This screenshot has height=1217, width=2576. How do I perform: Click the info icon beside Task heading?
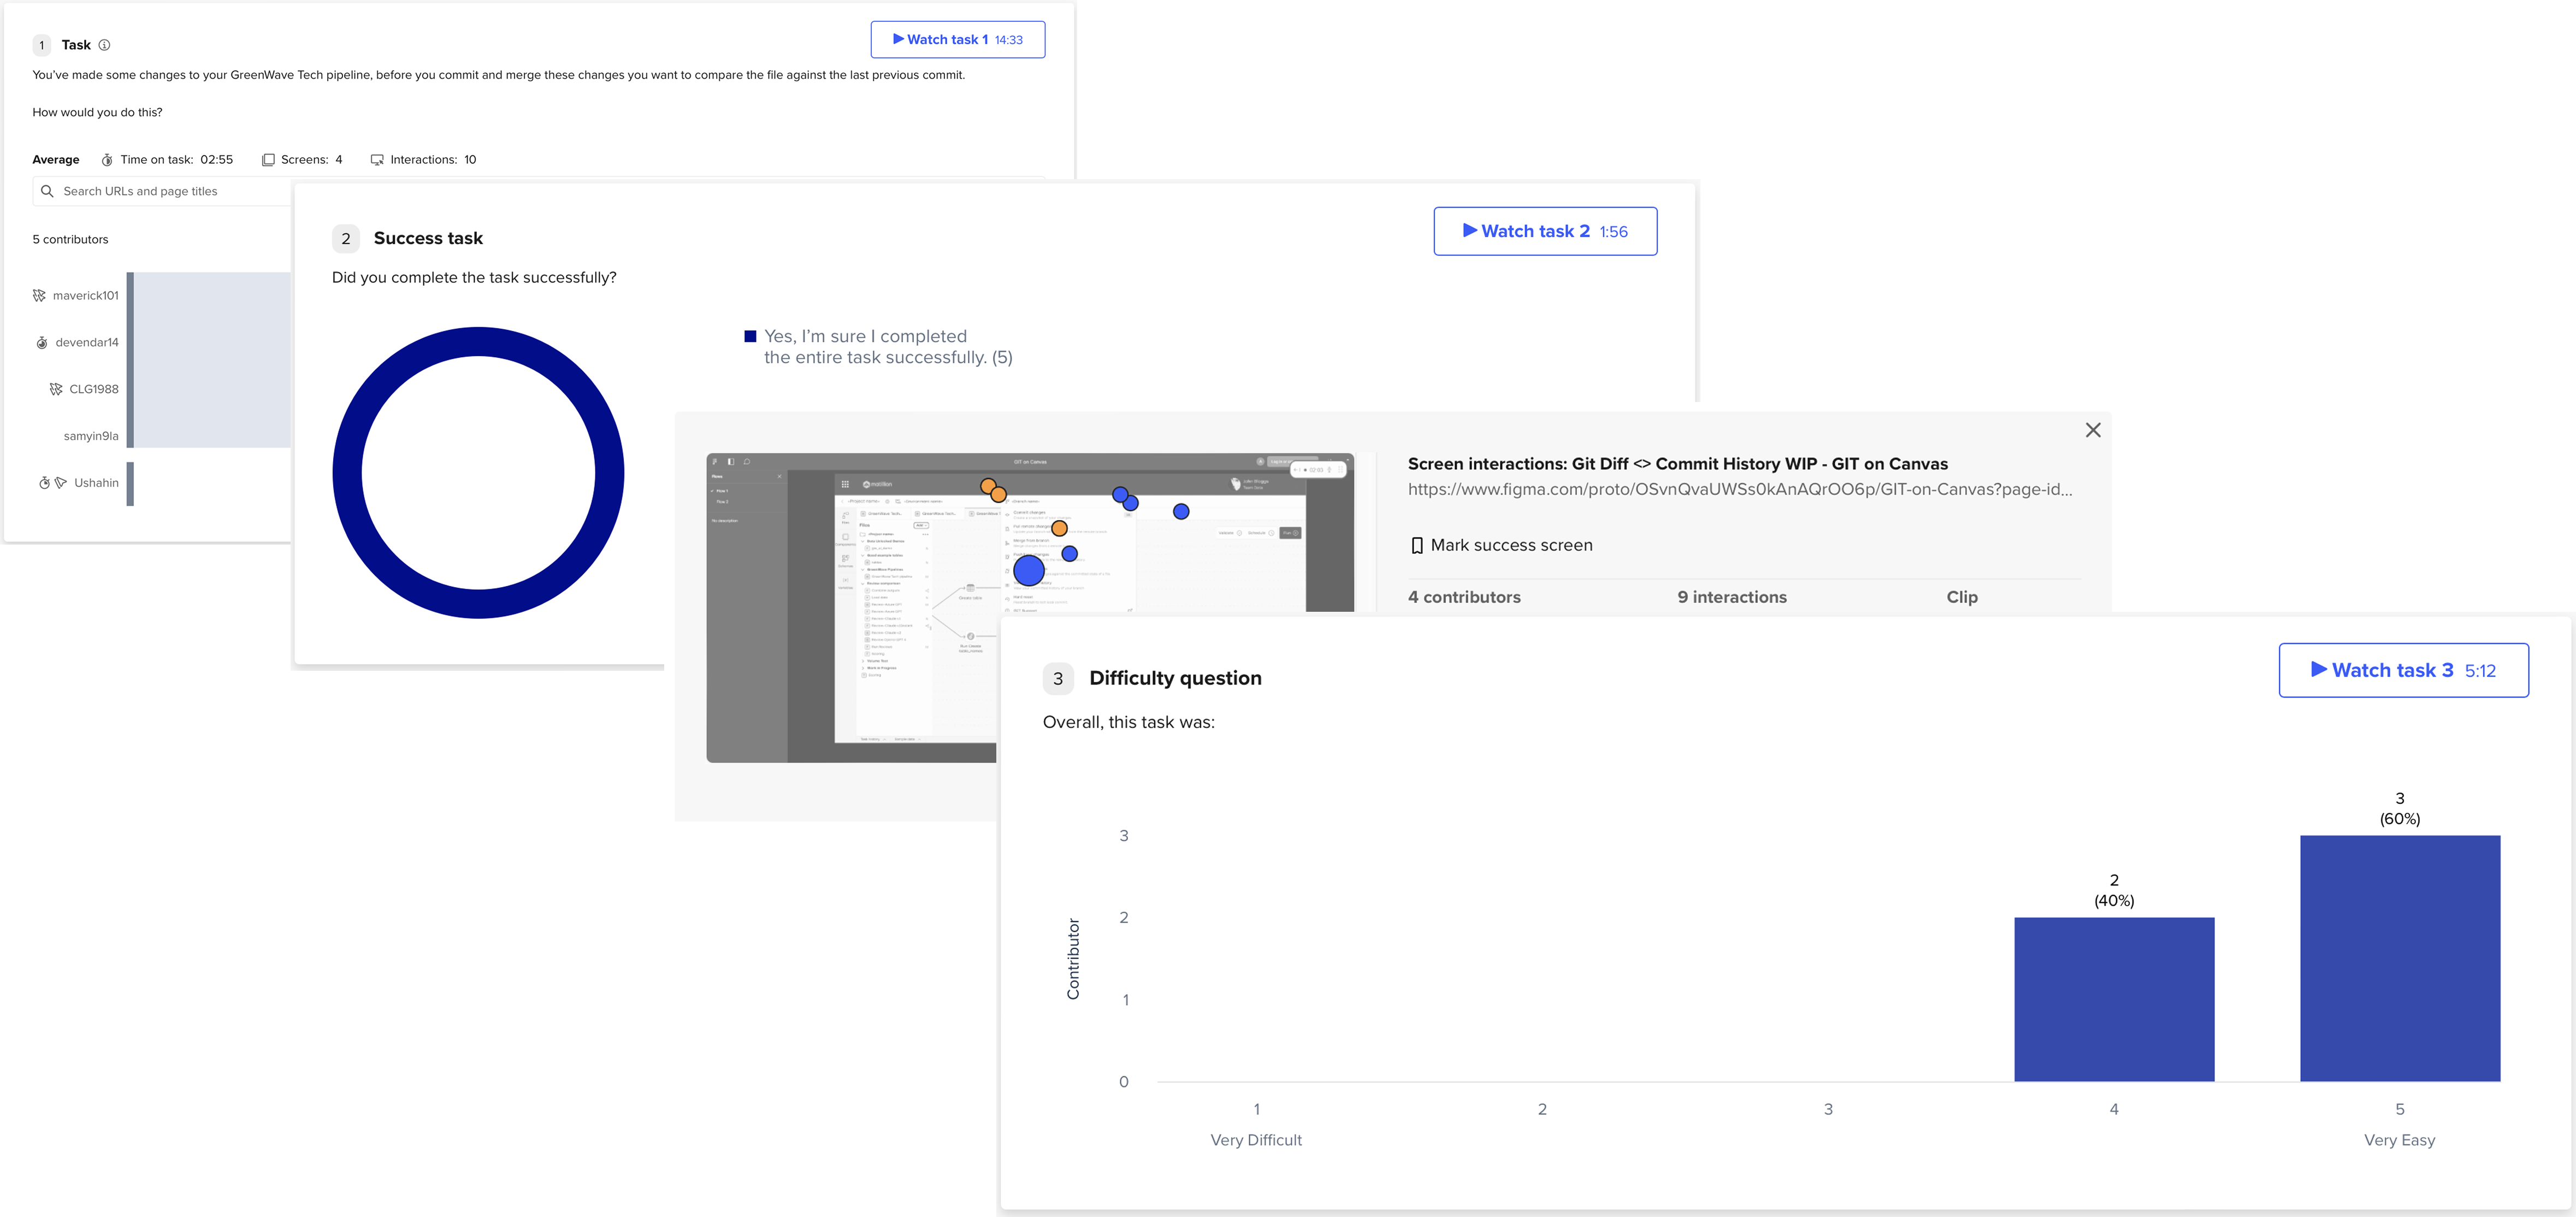[104, 45]
